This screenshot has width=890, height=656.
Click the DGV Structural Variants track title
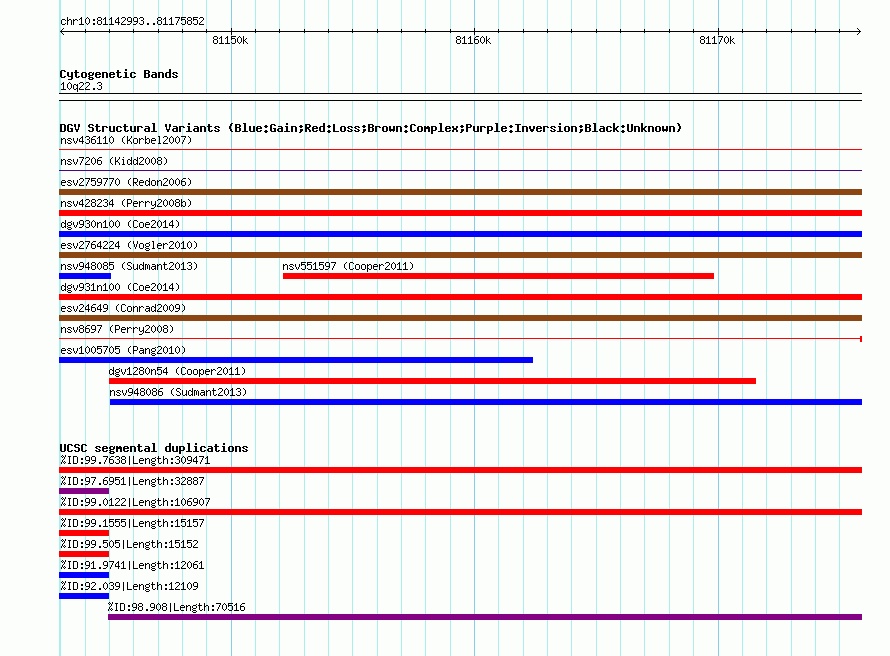[x=371, y=128]
